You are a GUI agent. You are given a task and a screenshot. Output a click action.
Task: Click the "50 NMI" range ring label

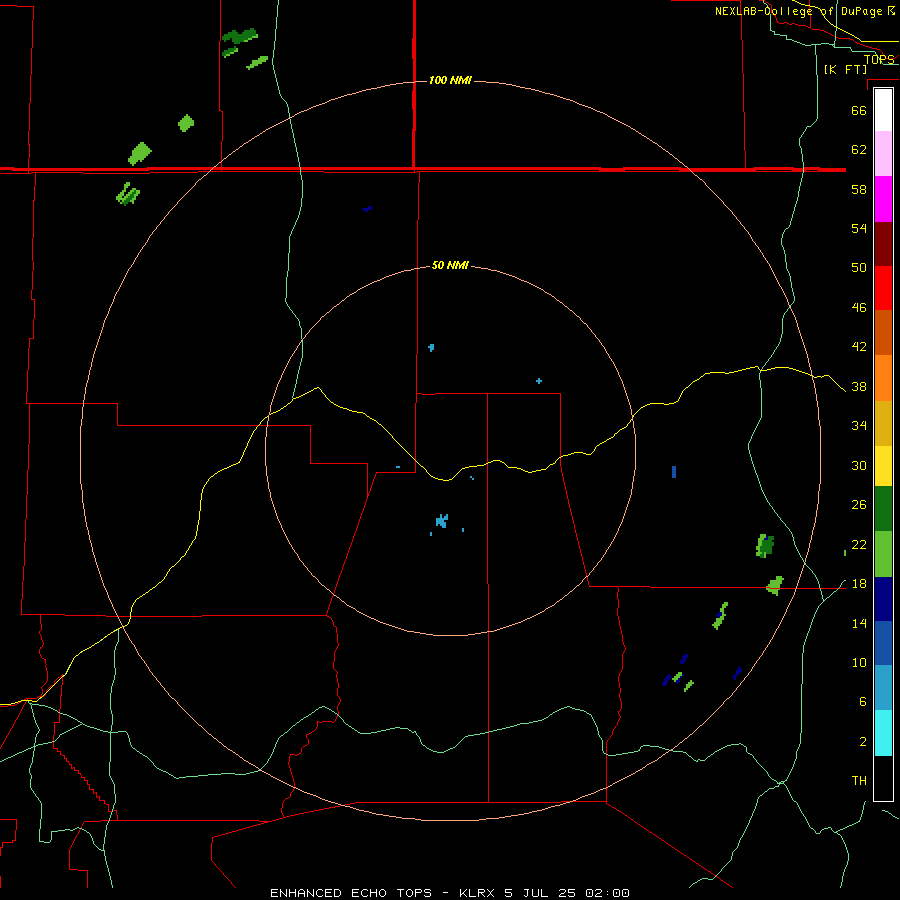tap(450, 265)
